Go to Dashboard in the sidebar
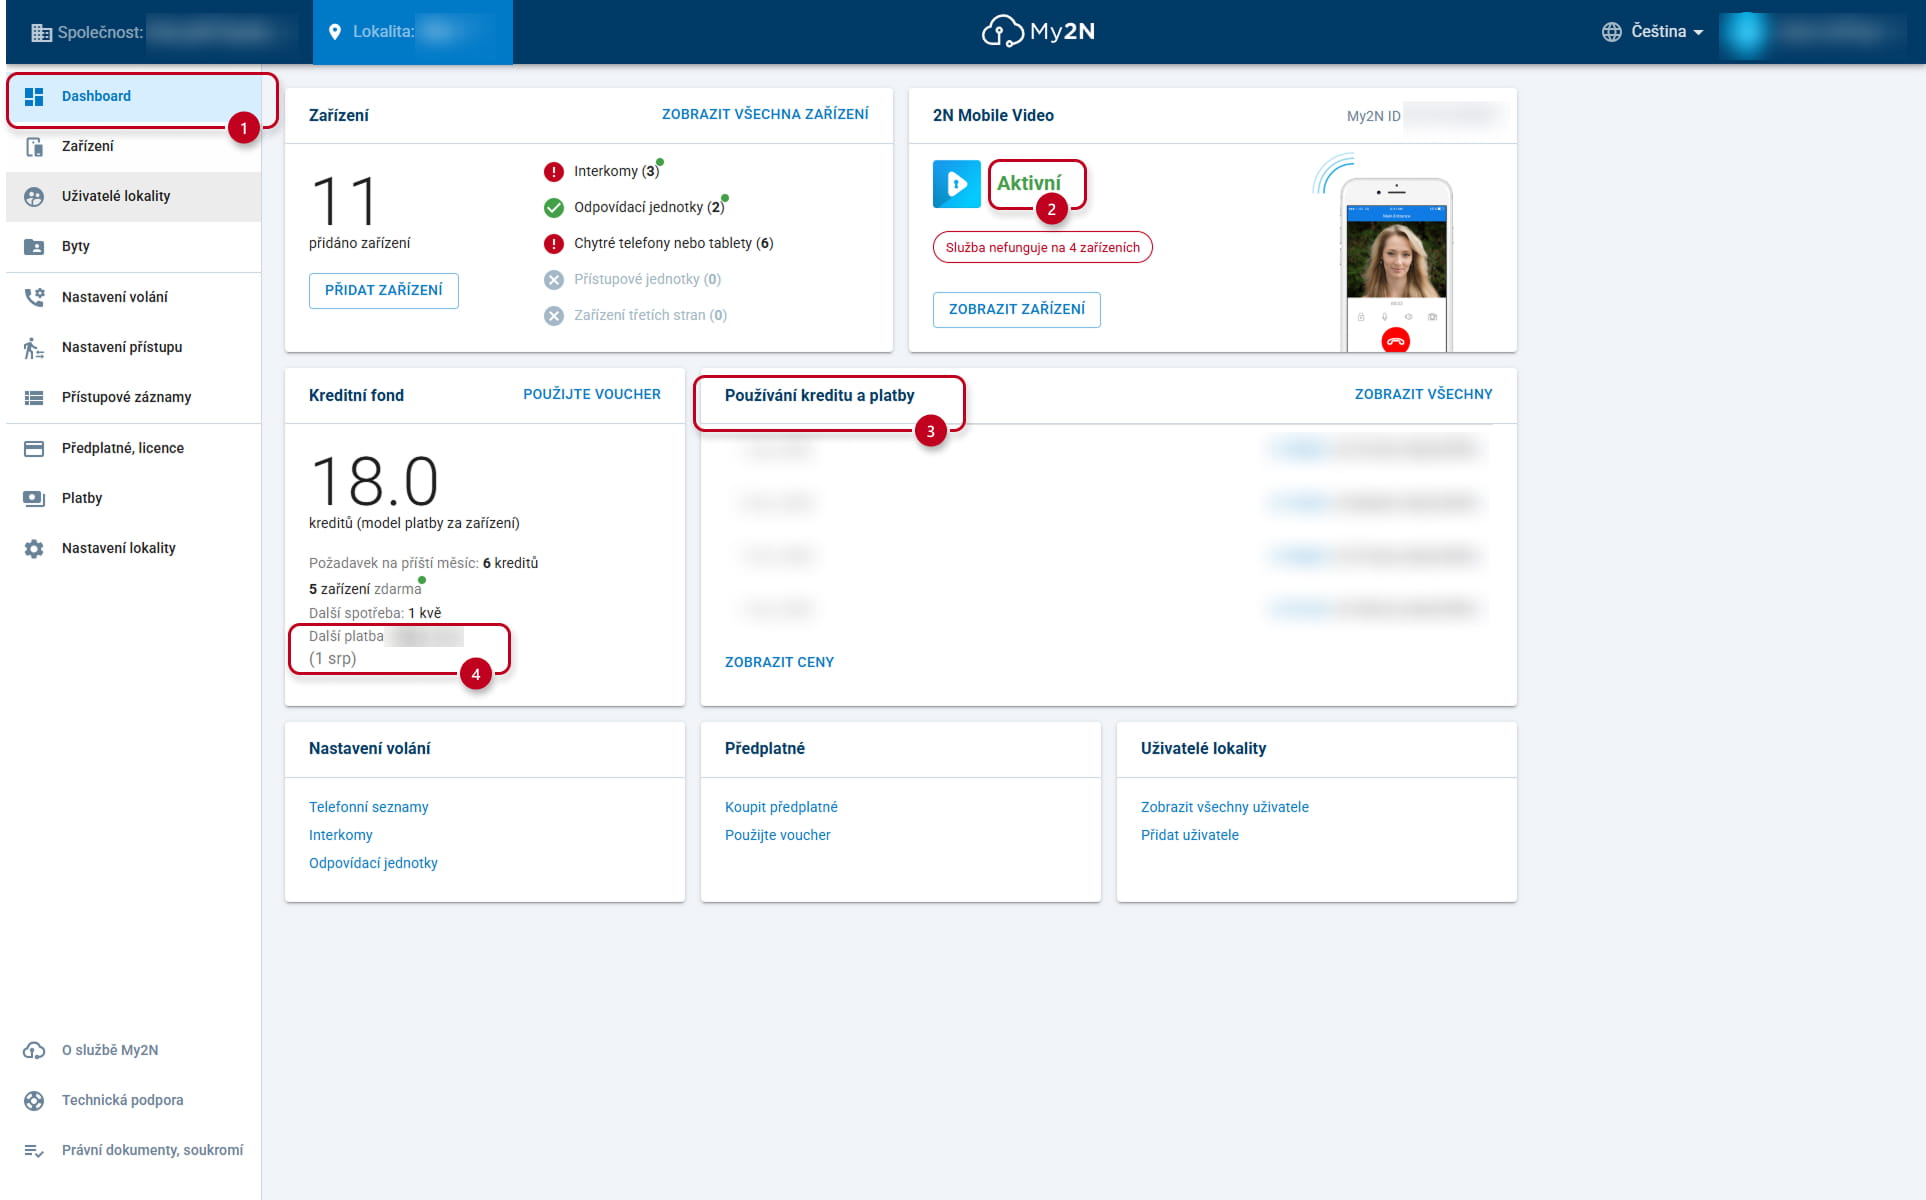This screenshot has height=1200, width=1926. (x=134, y=96)
